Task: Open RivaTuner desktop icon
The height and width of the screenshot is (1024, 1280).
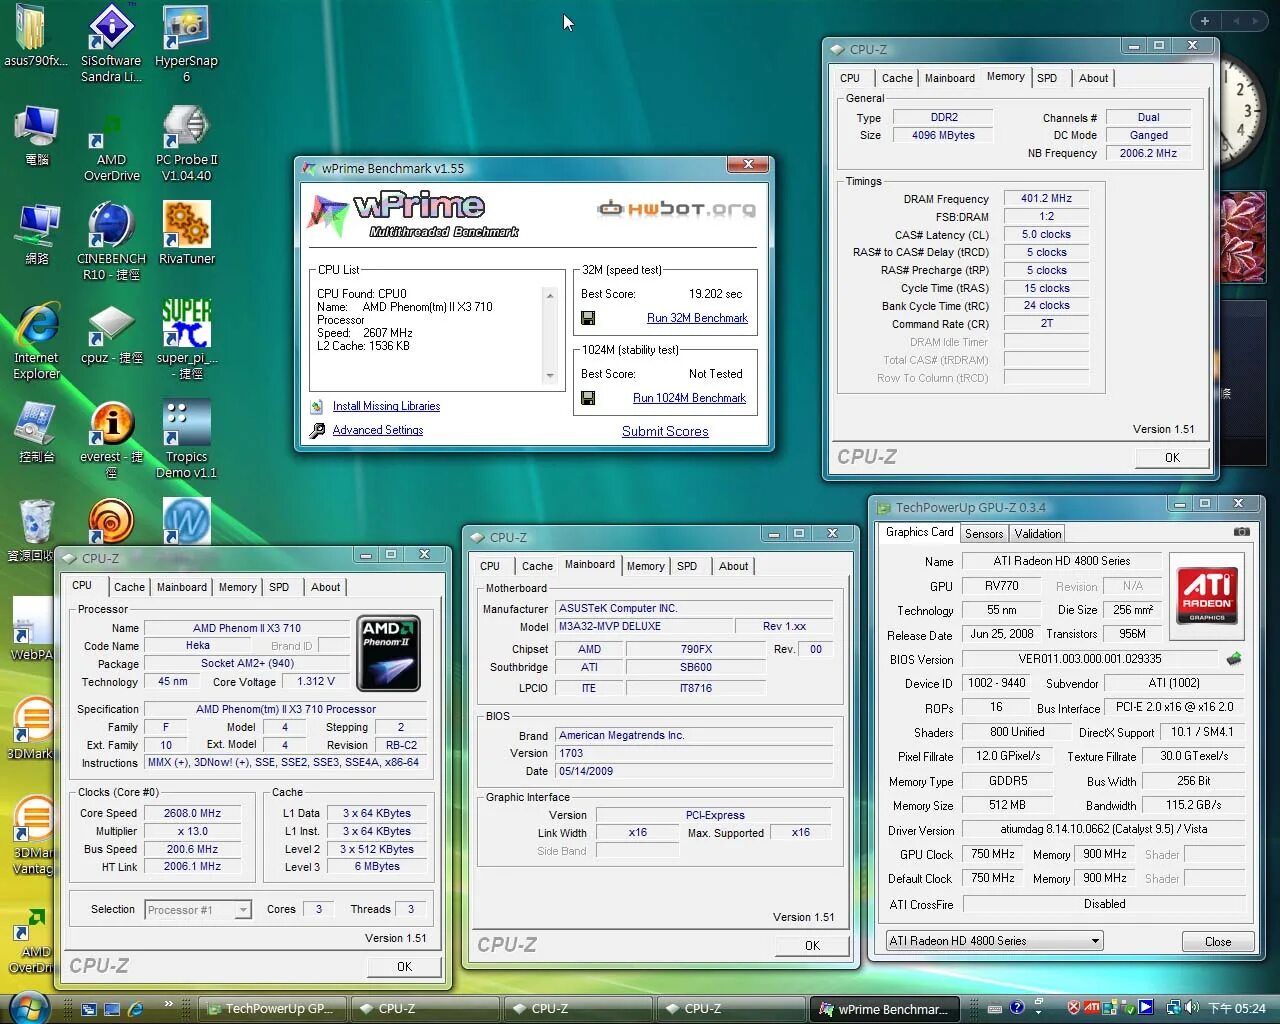Action: [186, 233]
